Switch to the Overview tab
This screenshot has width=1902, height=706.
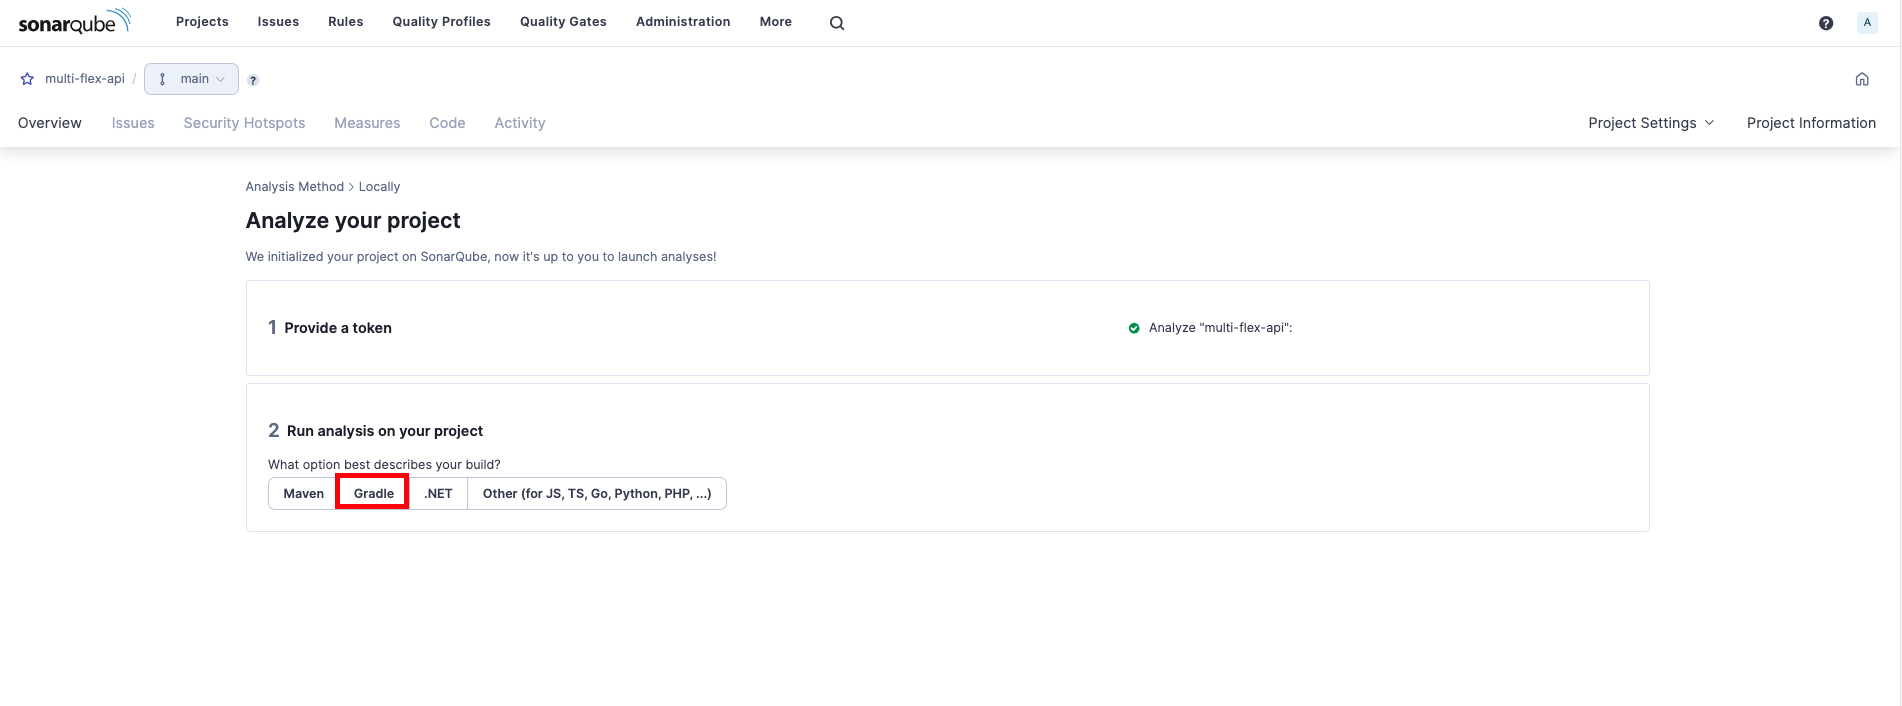(x=50, y=123)
